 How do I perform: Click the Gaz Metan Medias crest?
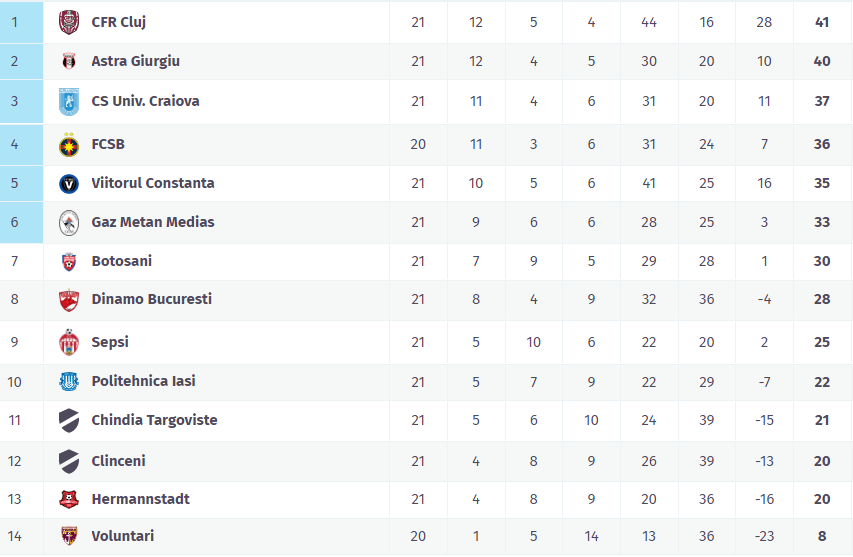tap(68, 223)
